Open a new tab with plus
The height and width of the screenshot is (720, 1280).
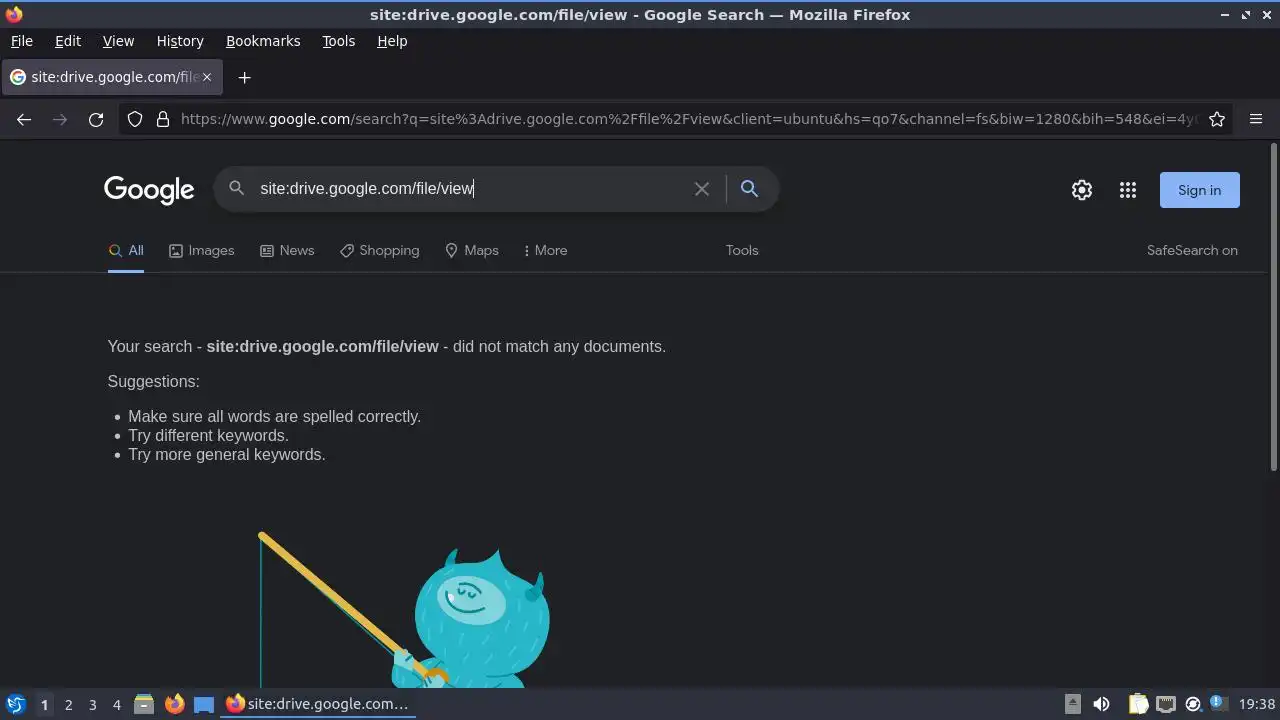click(244, 77)
